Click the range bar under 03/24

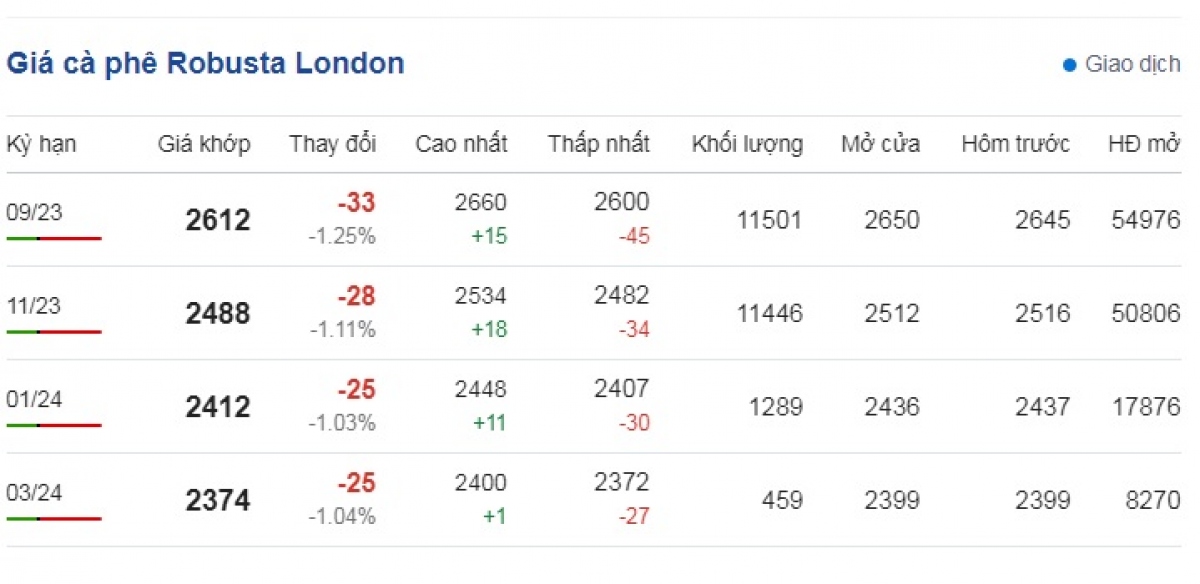click(54, 519)
